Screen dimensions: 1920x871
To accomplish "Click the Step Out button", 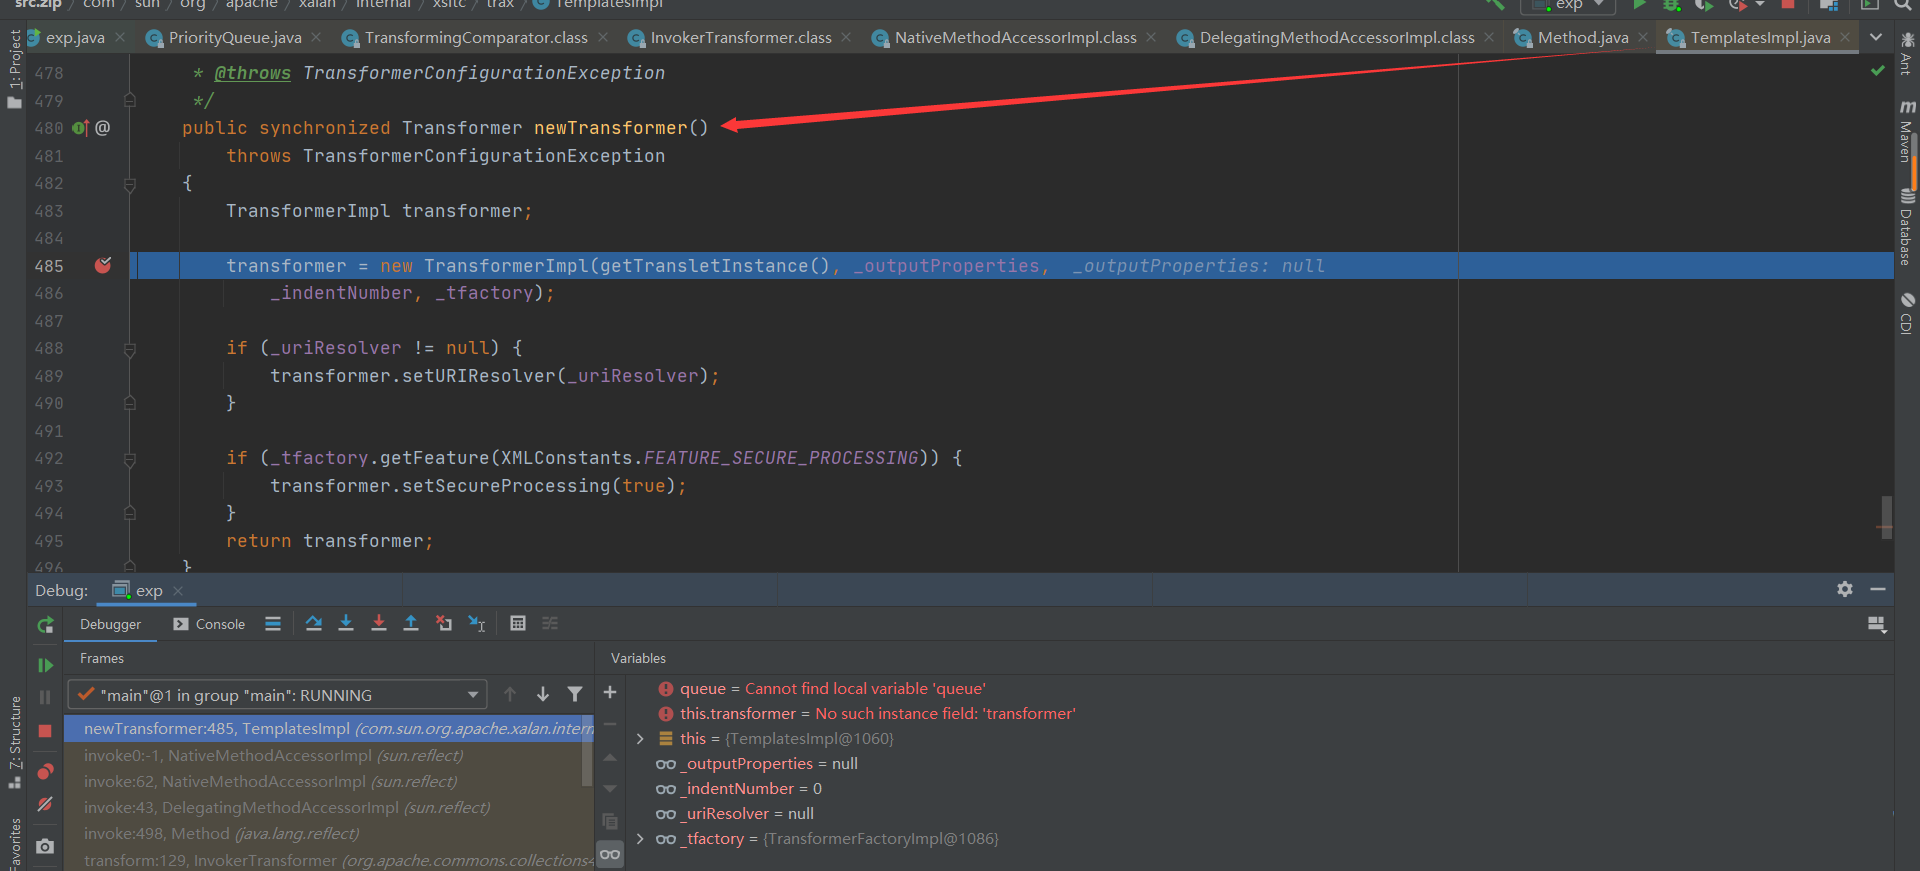I will (411, 624).
